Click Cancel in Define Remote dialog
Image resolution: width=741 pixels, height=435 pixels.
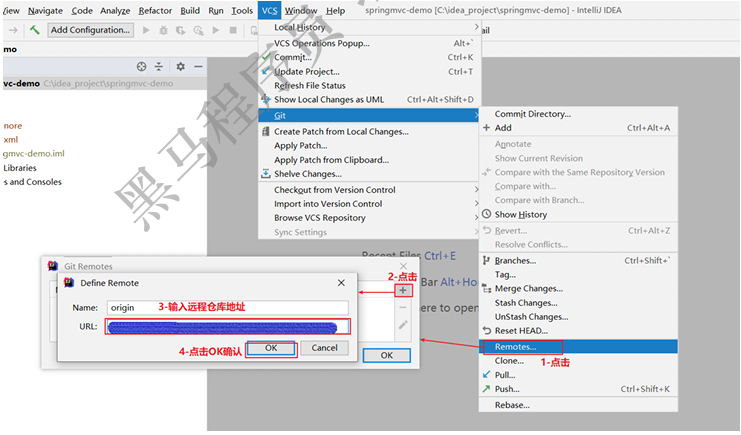tap(325, 348)
